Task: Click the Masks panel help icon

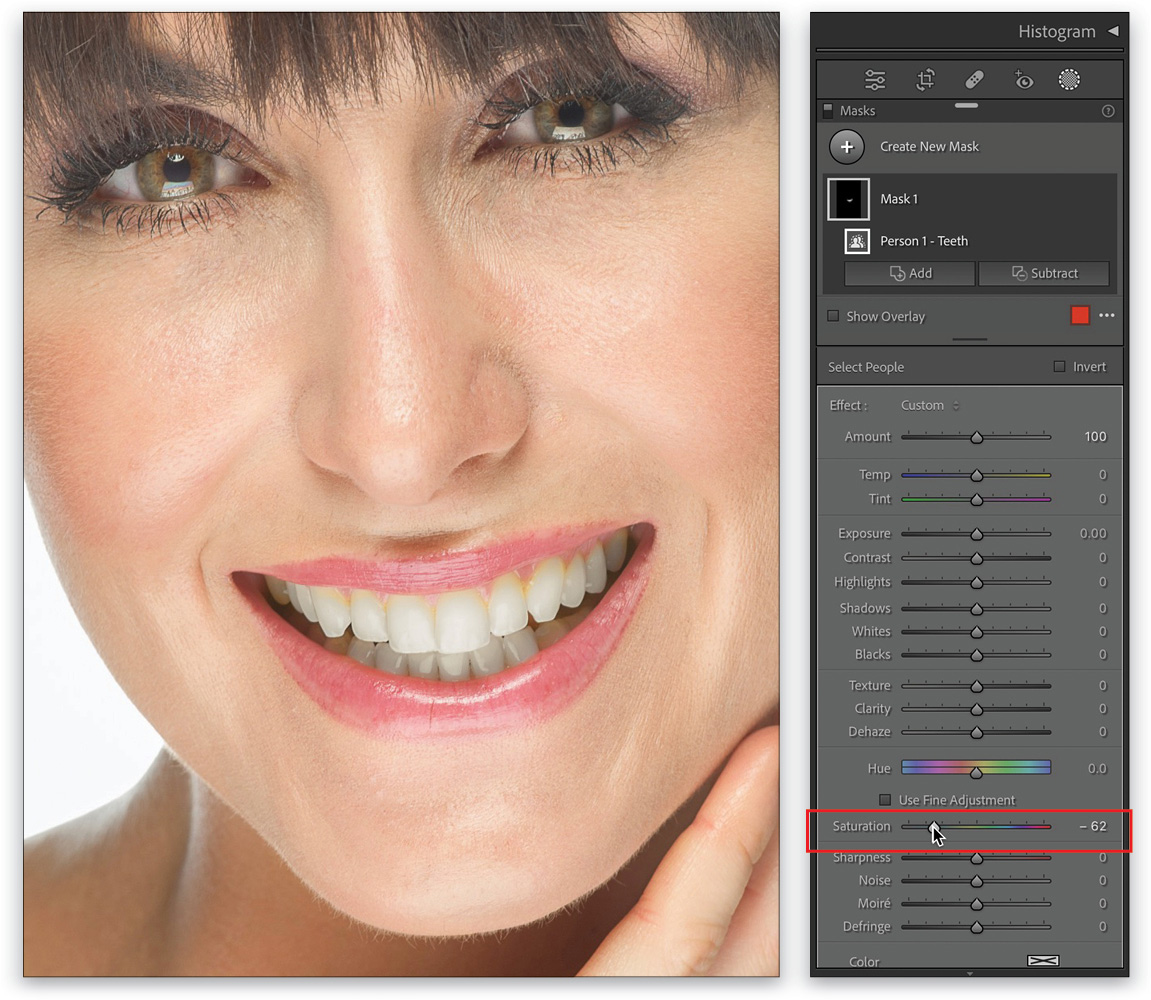Action: coord(1107,111)
